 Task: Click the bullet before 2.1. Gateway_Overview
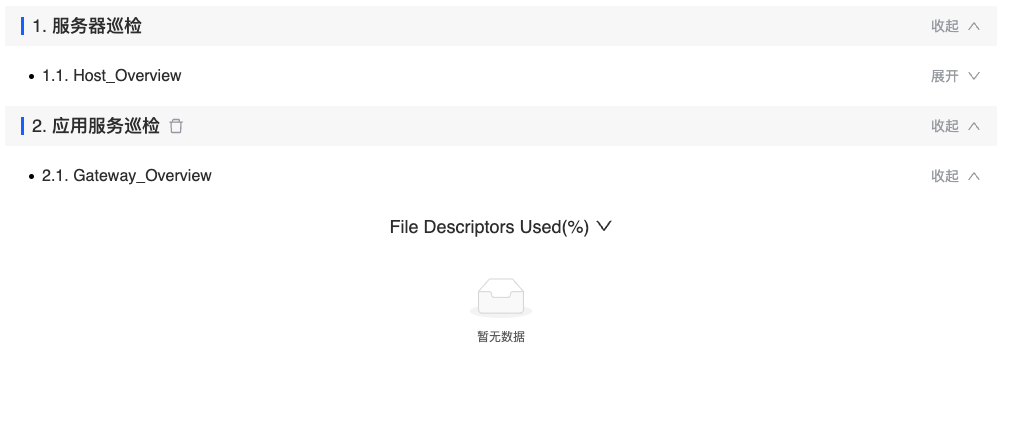[x=31, y=176]
